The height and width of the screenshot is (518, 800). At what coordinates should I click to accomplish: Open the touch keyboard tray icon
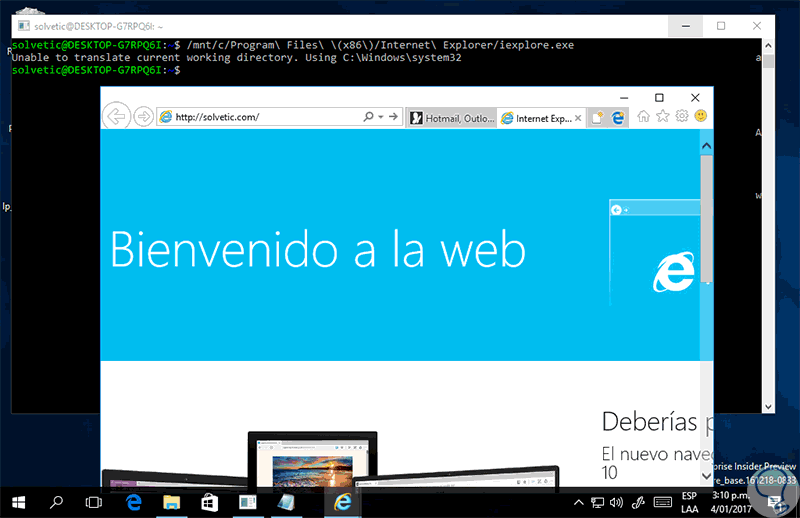662,503
